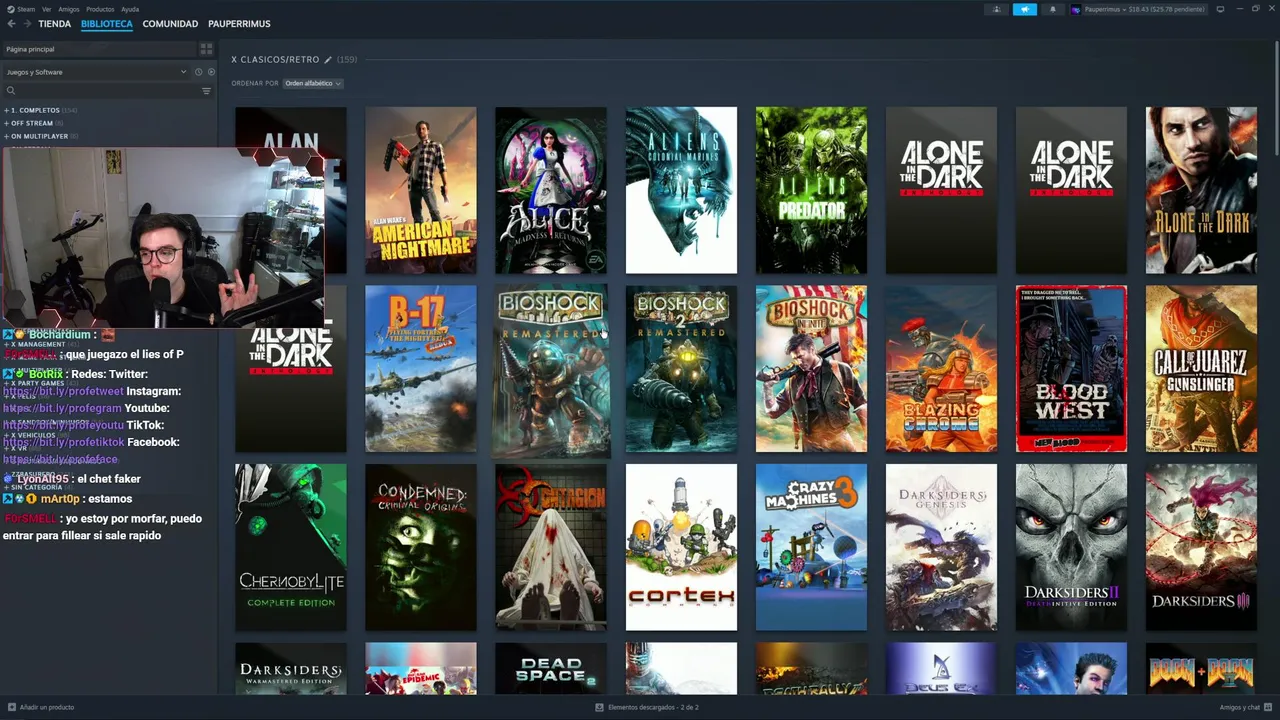This screenshot has height=720, width=1280.
Task: Open Condemned Criminal Origins cover
Action: (x=421, y=547)
